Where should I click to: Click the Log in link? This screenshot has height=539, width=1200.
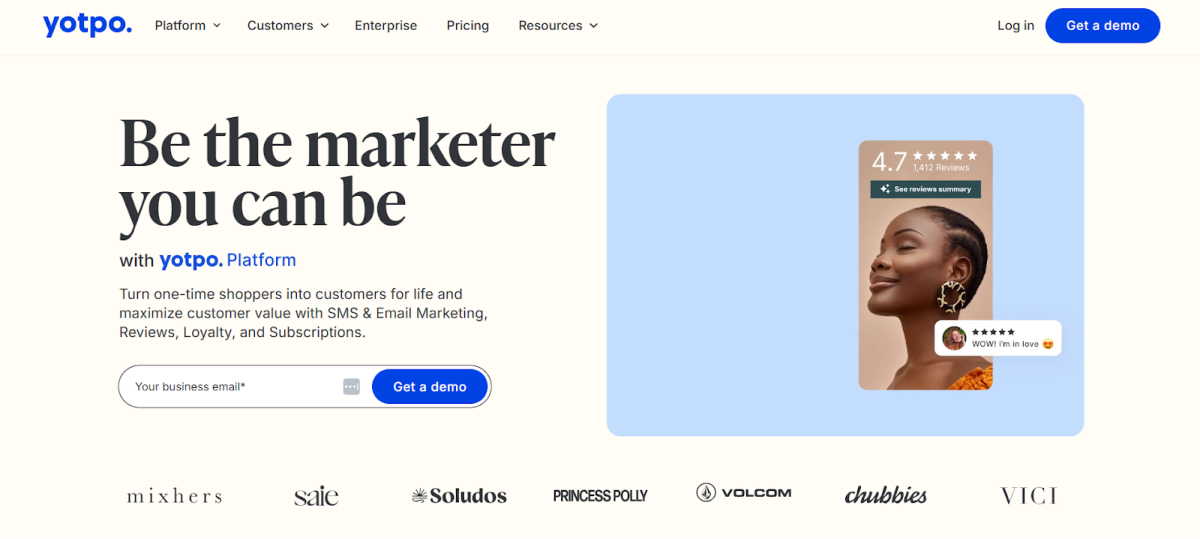tap(1015, 26)
